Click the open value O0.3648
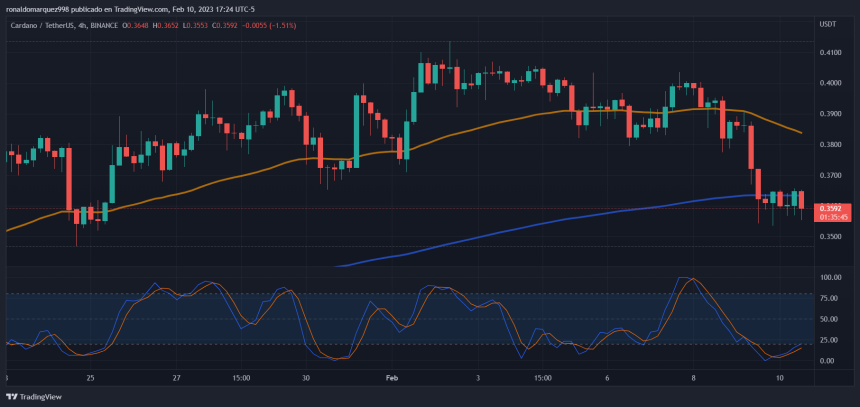 point(133,25)
